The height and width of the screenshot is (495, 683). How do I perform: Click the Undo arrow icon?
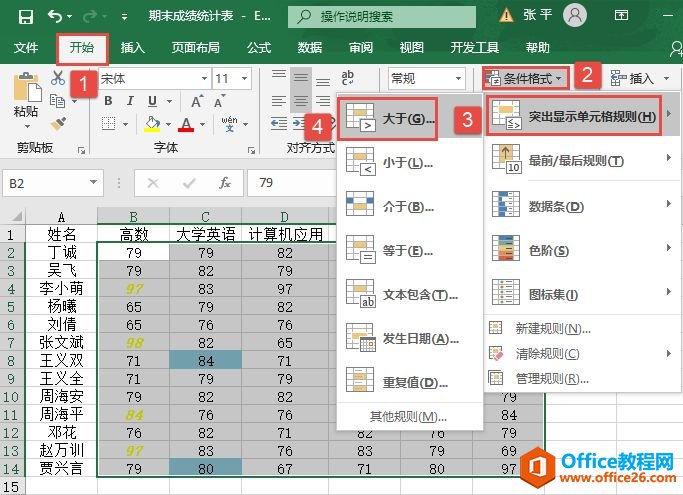tap(55, 17)
